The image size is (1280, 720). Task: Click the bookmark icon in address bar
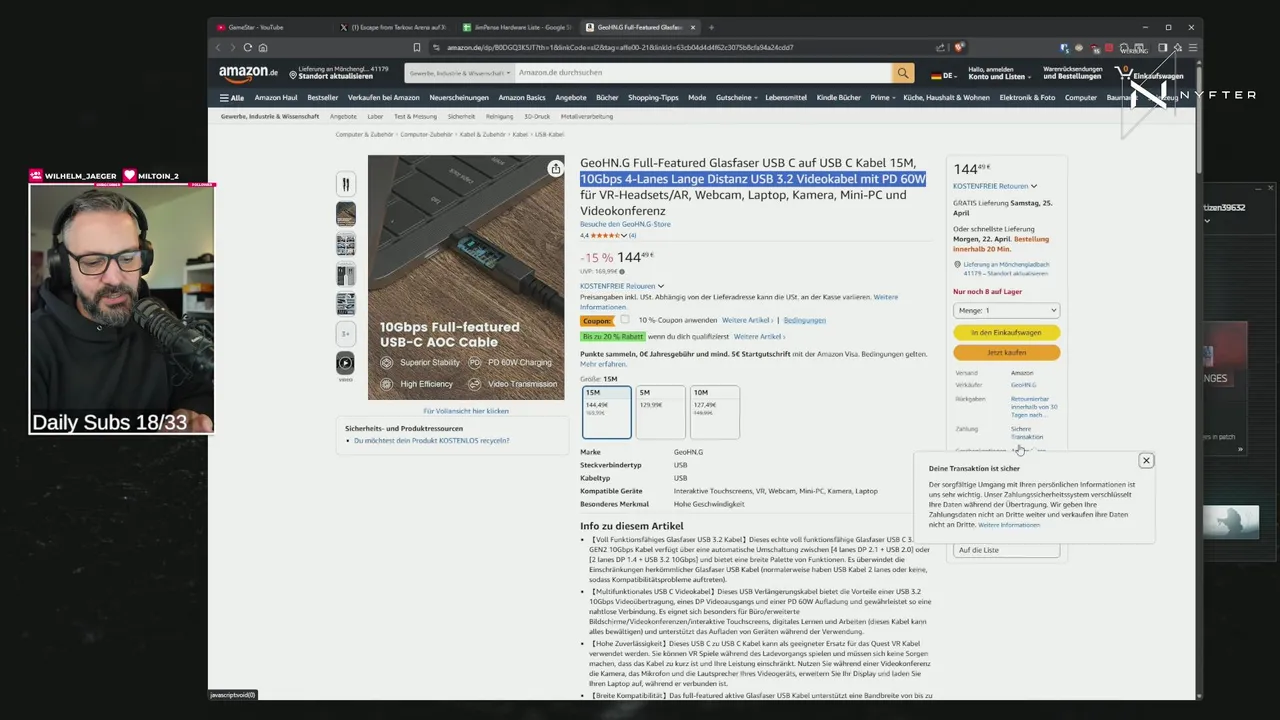(x=417, y=47)
